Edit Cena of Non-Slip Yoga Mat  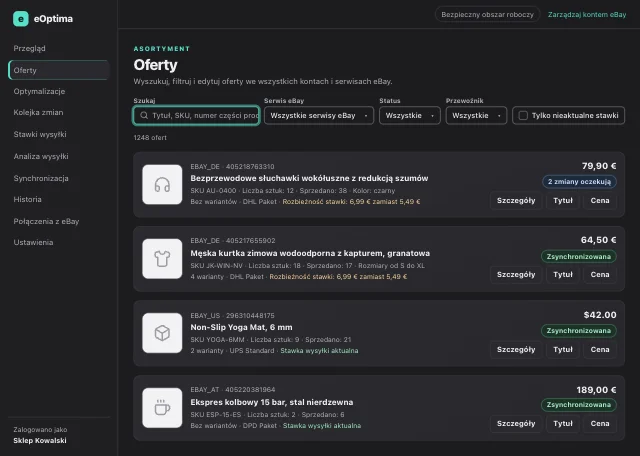600,349
